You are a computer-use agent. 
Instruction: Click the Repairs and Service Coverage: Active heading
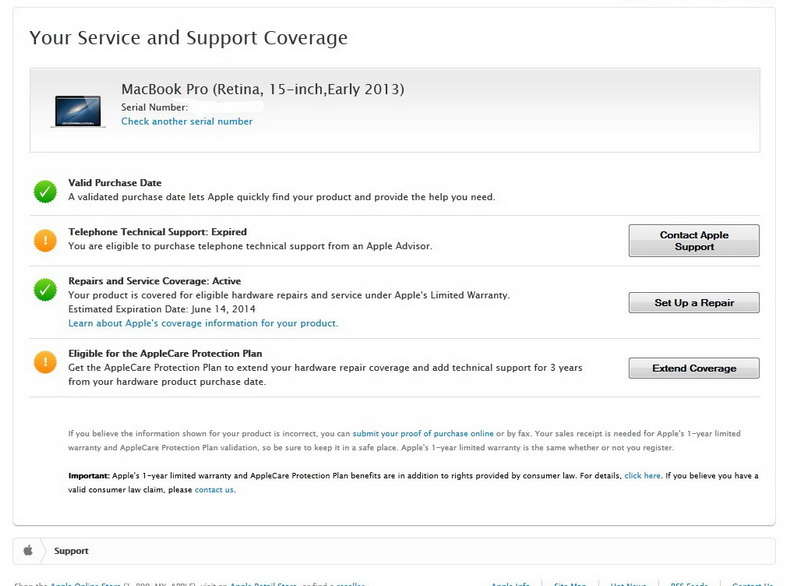click(x=154, y=281)
